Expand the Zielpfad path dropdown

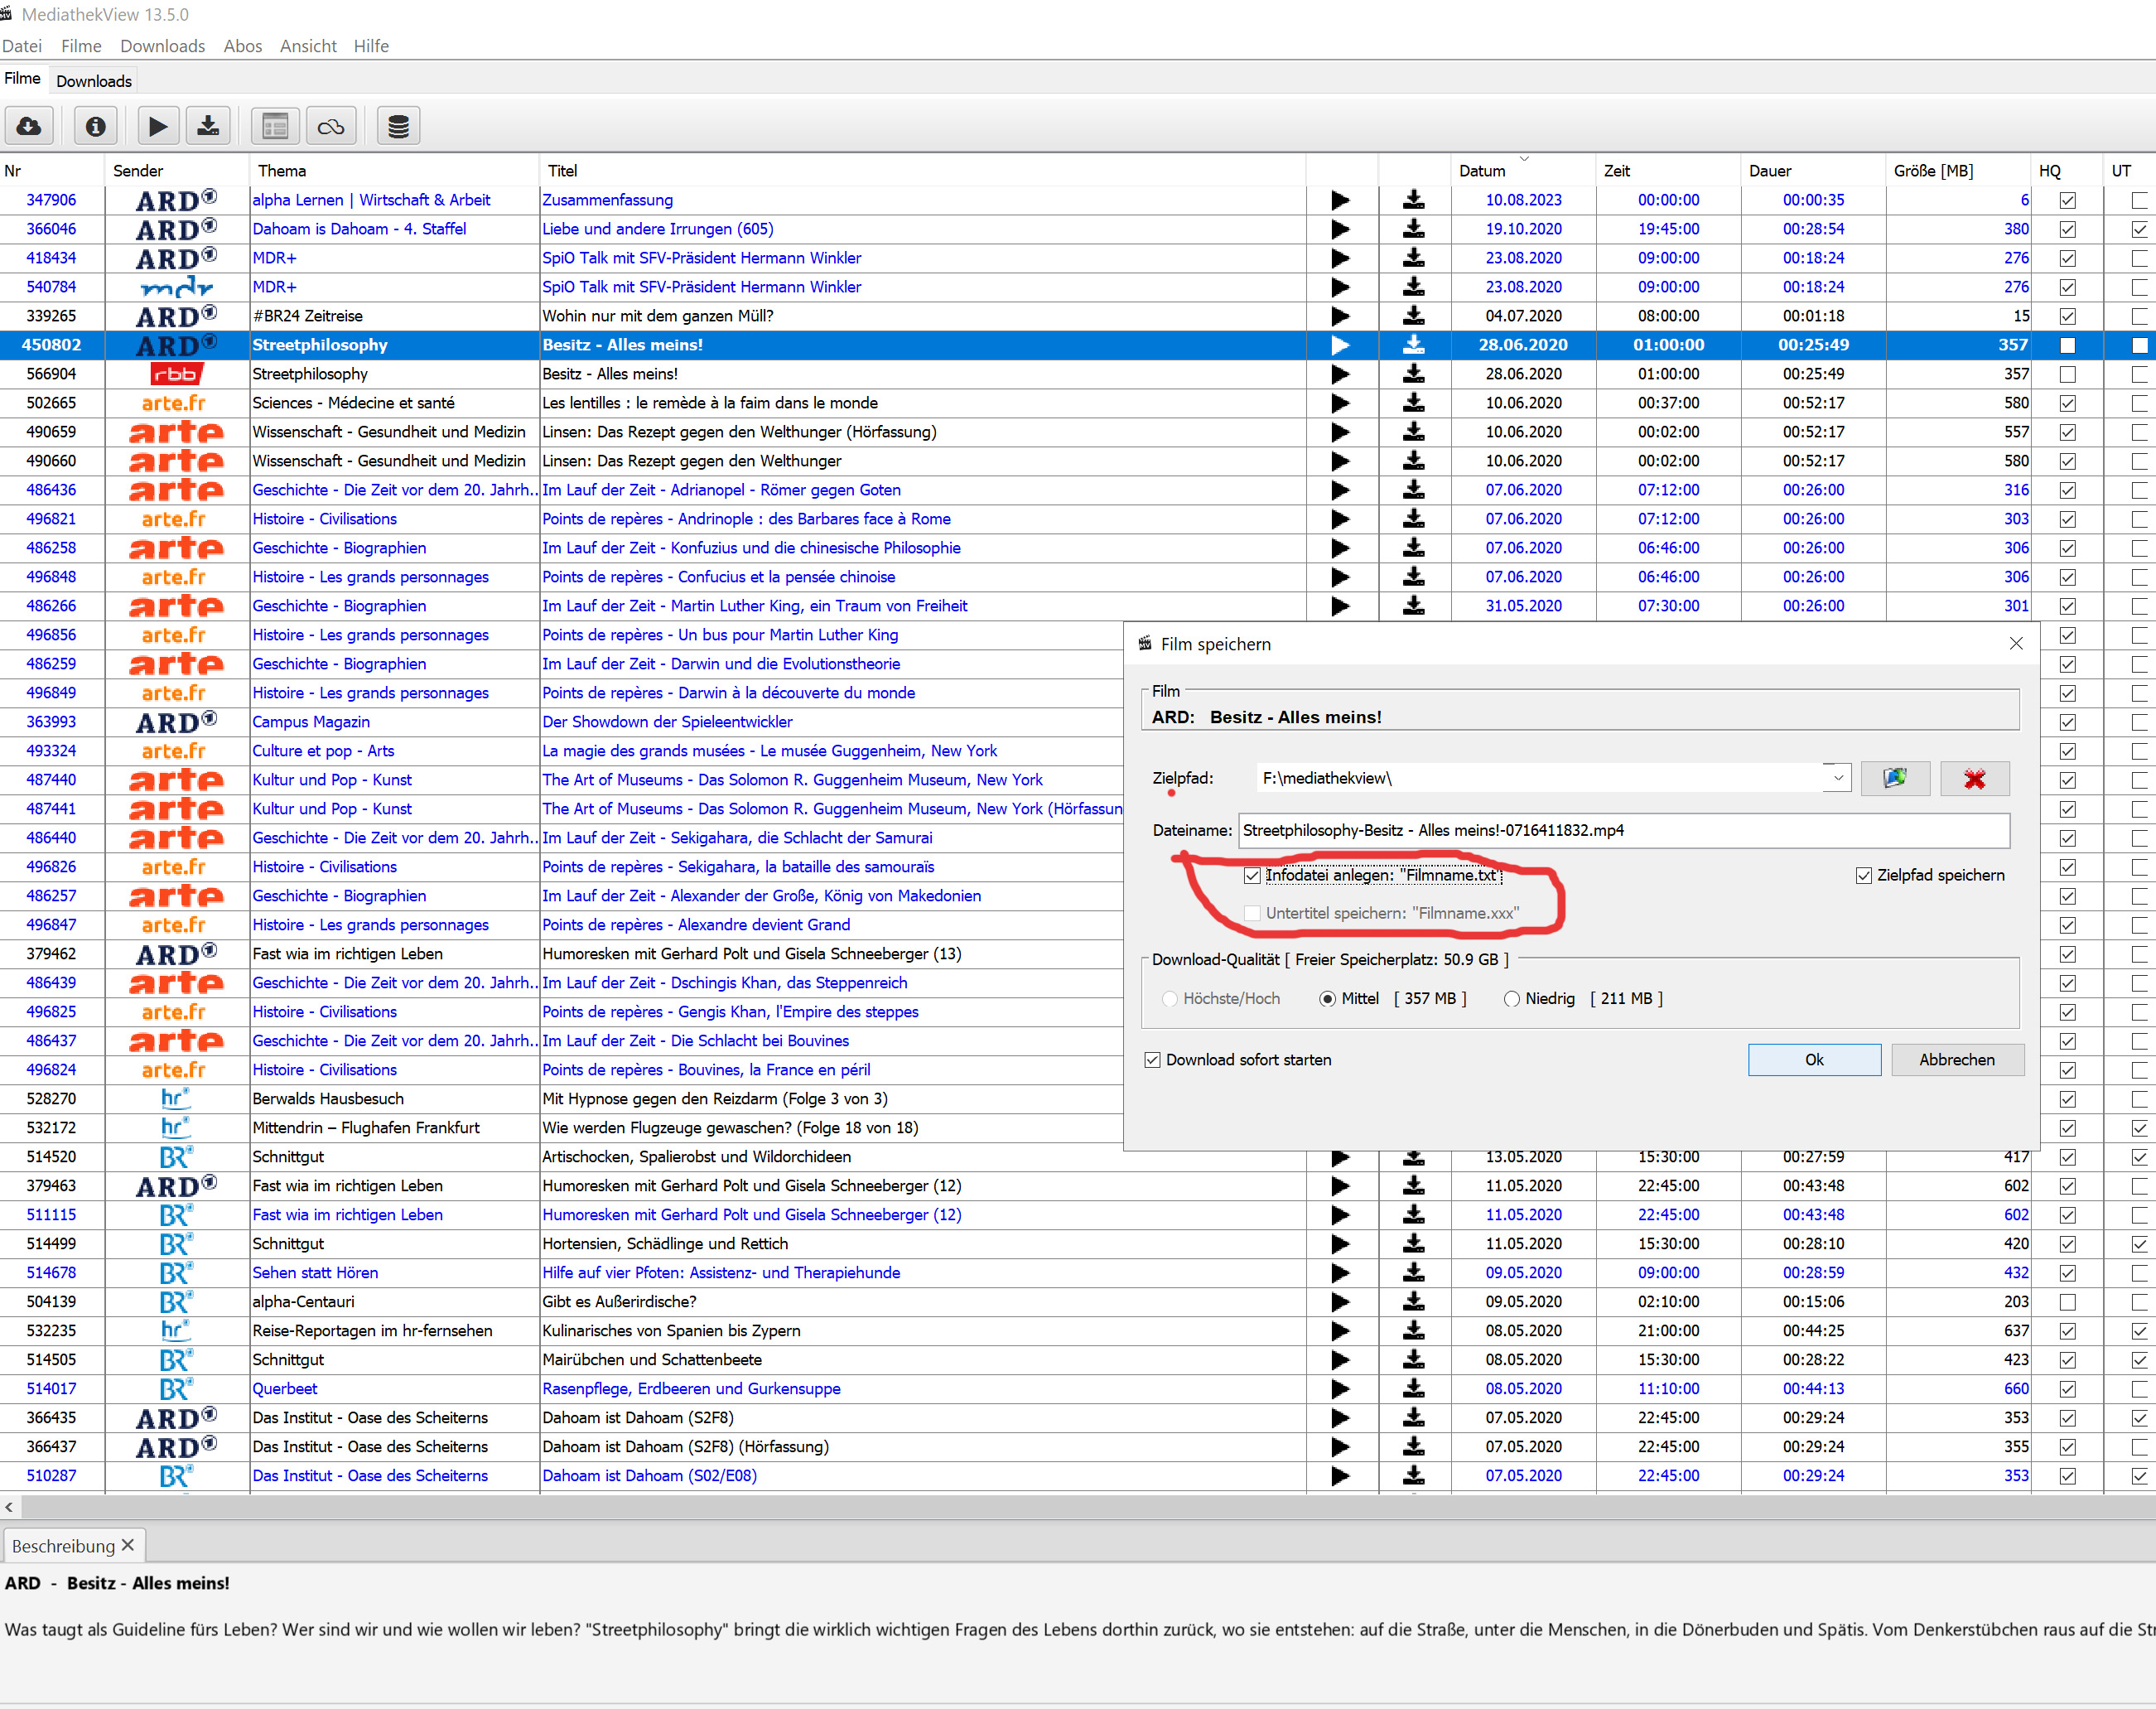coord(1838,777)
